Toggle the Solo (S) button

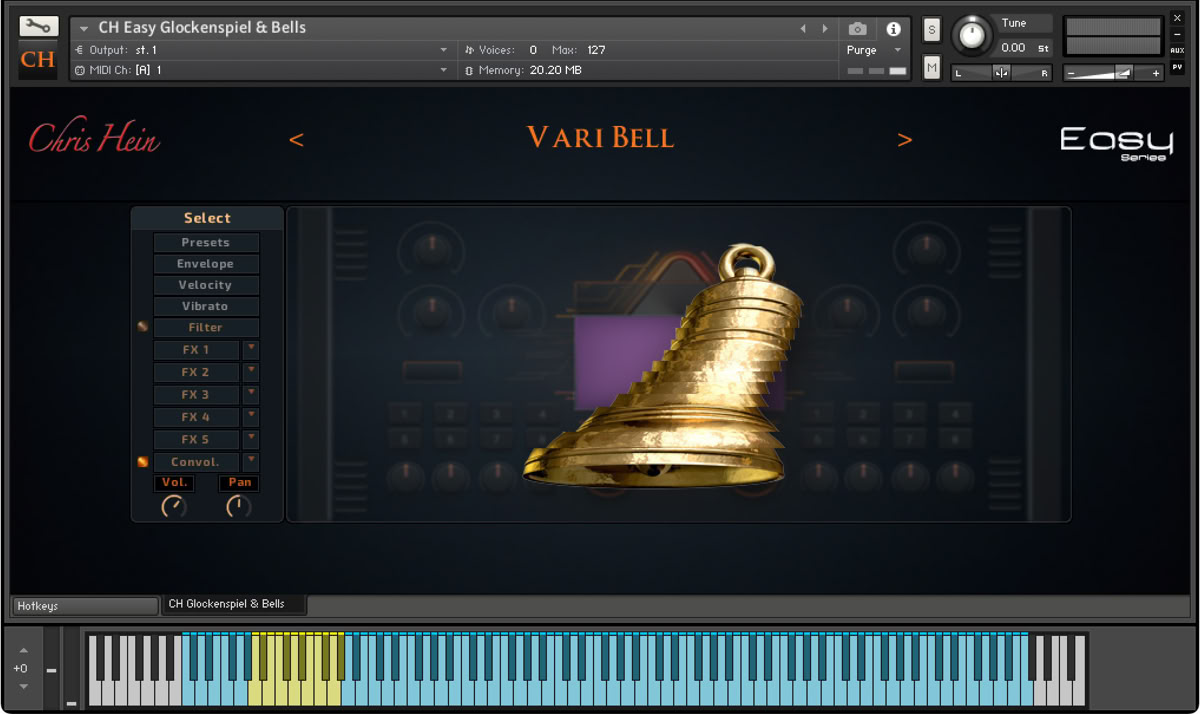932,30
